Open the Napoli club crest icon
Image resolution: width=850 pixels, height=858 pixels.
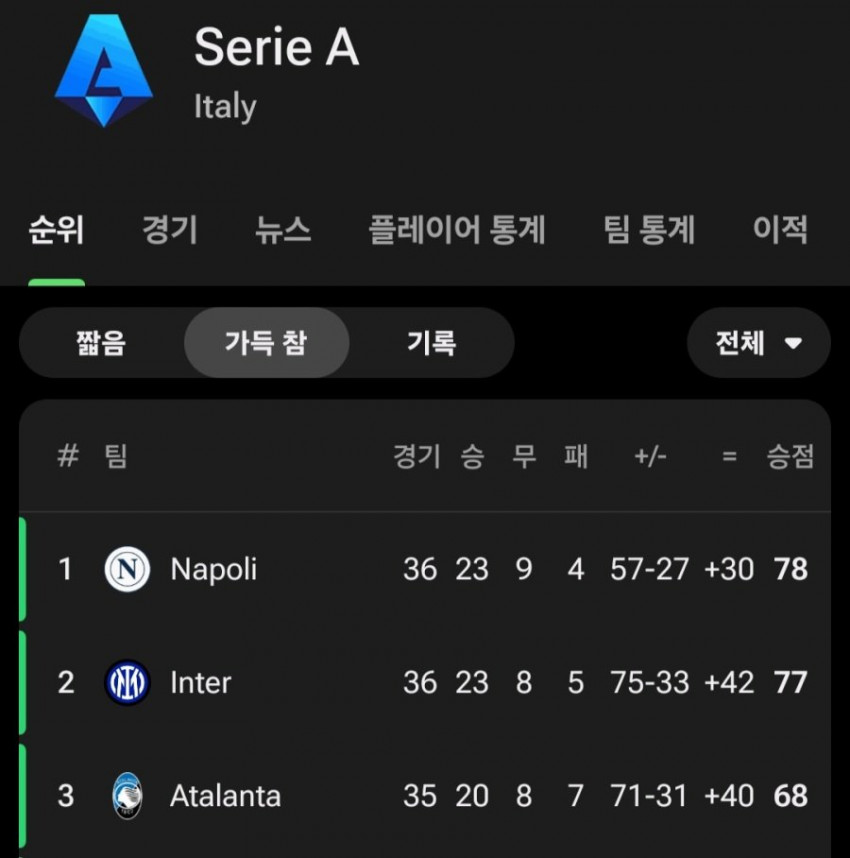point(127,569)
